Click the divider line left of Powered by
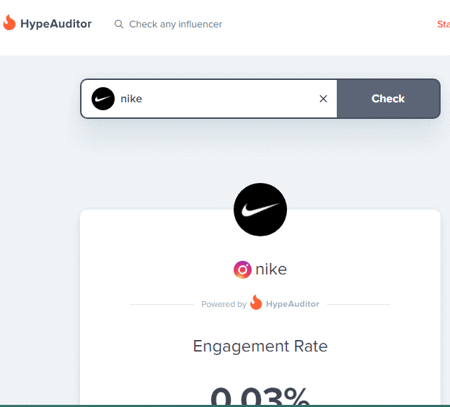 [162, 304]
